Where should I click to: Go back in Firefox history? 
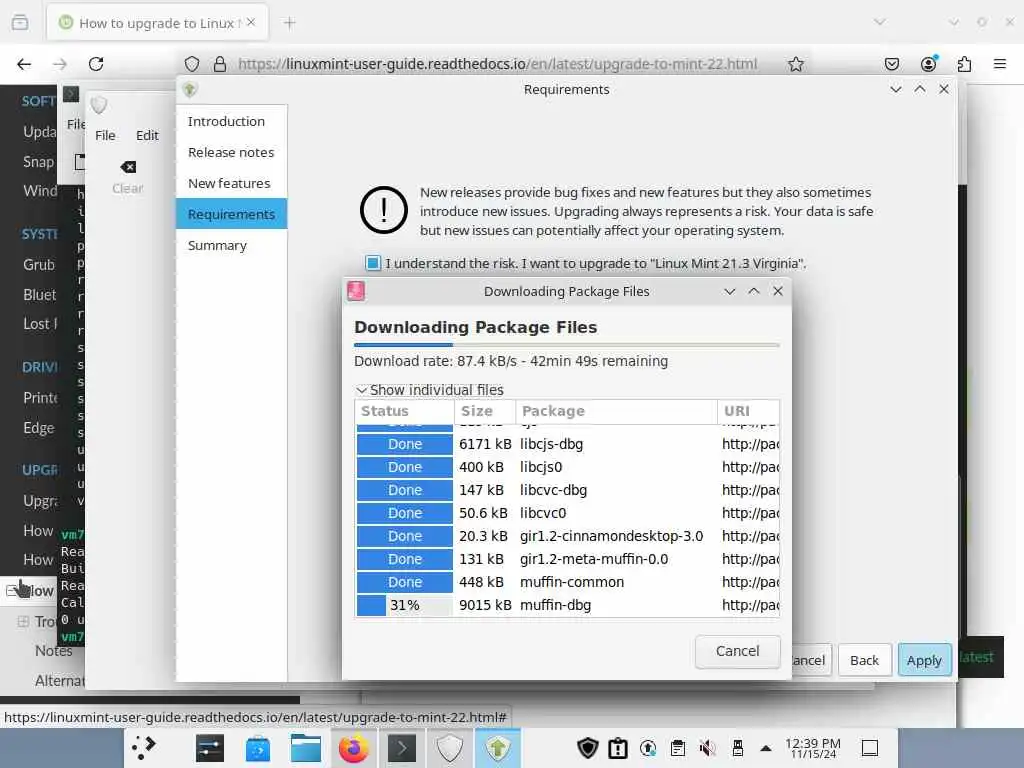click(24, 64)
